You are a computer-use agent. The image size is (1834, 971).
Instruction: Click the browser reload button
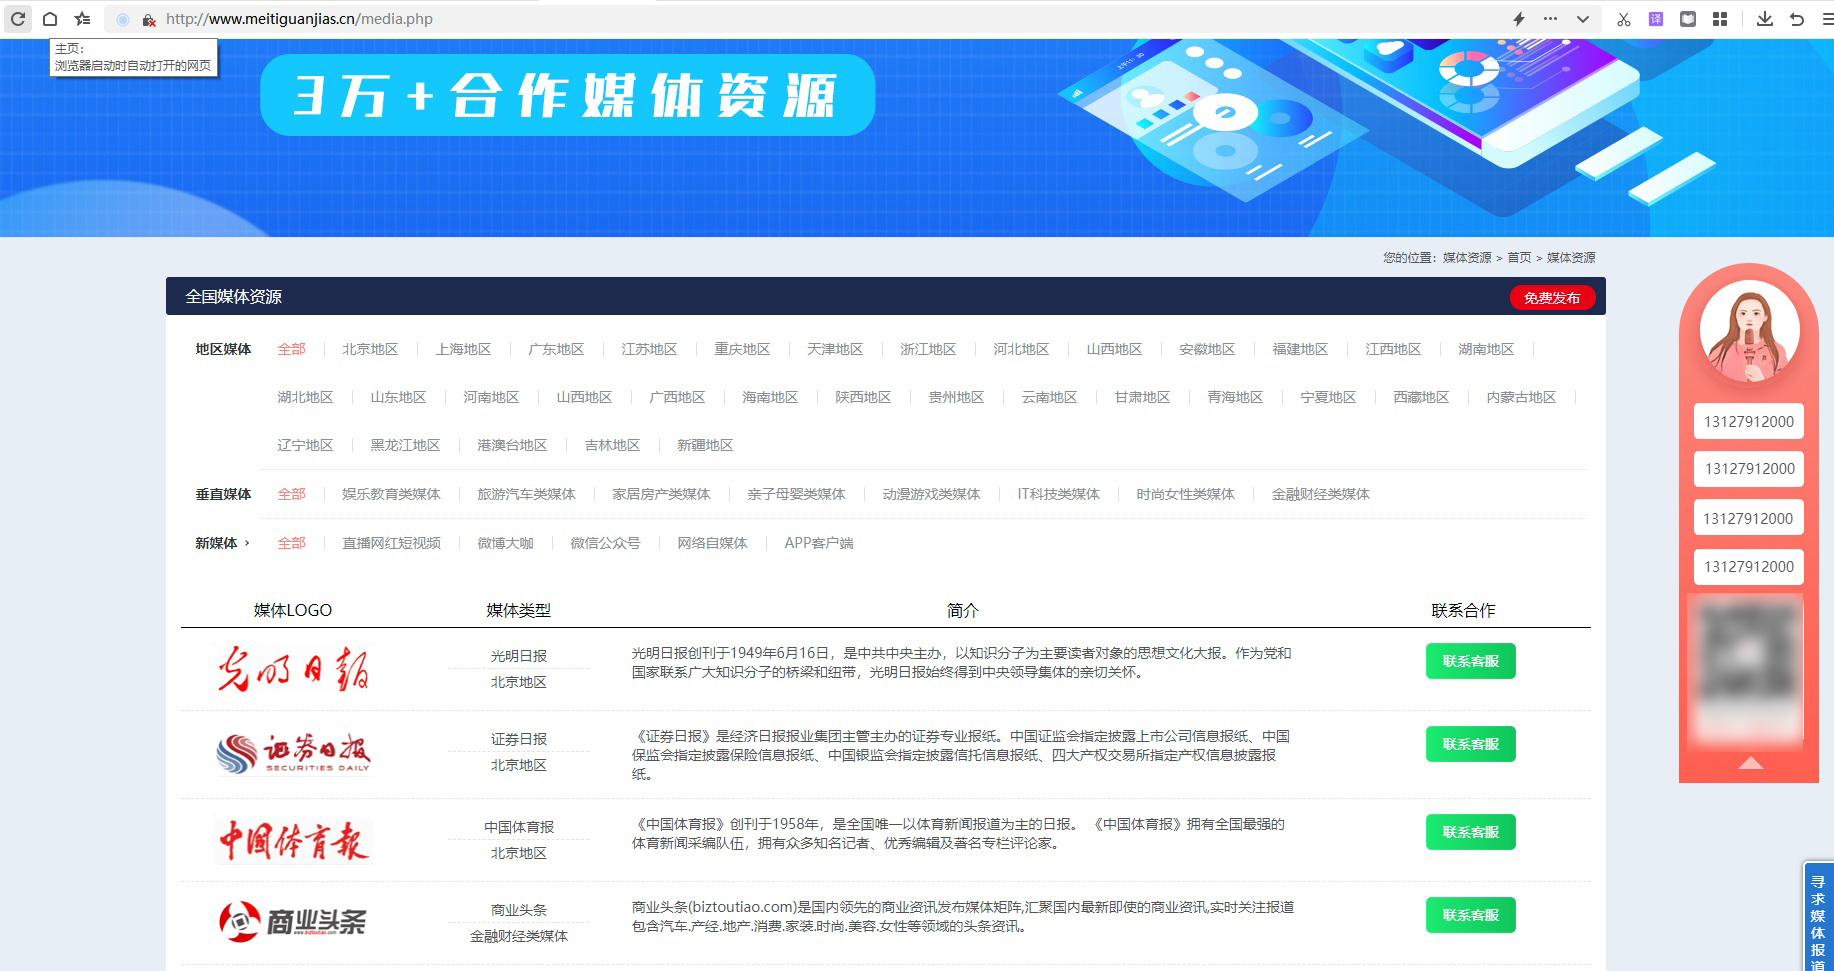pos(18,19)
